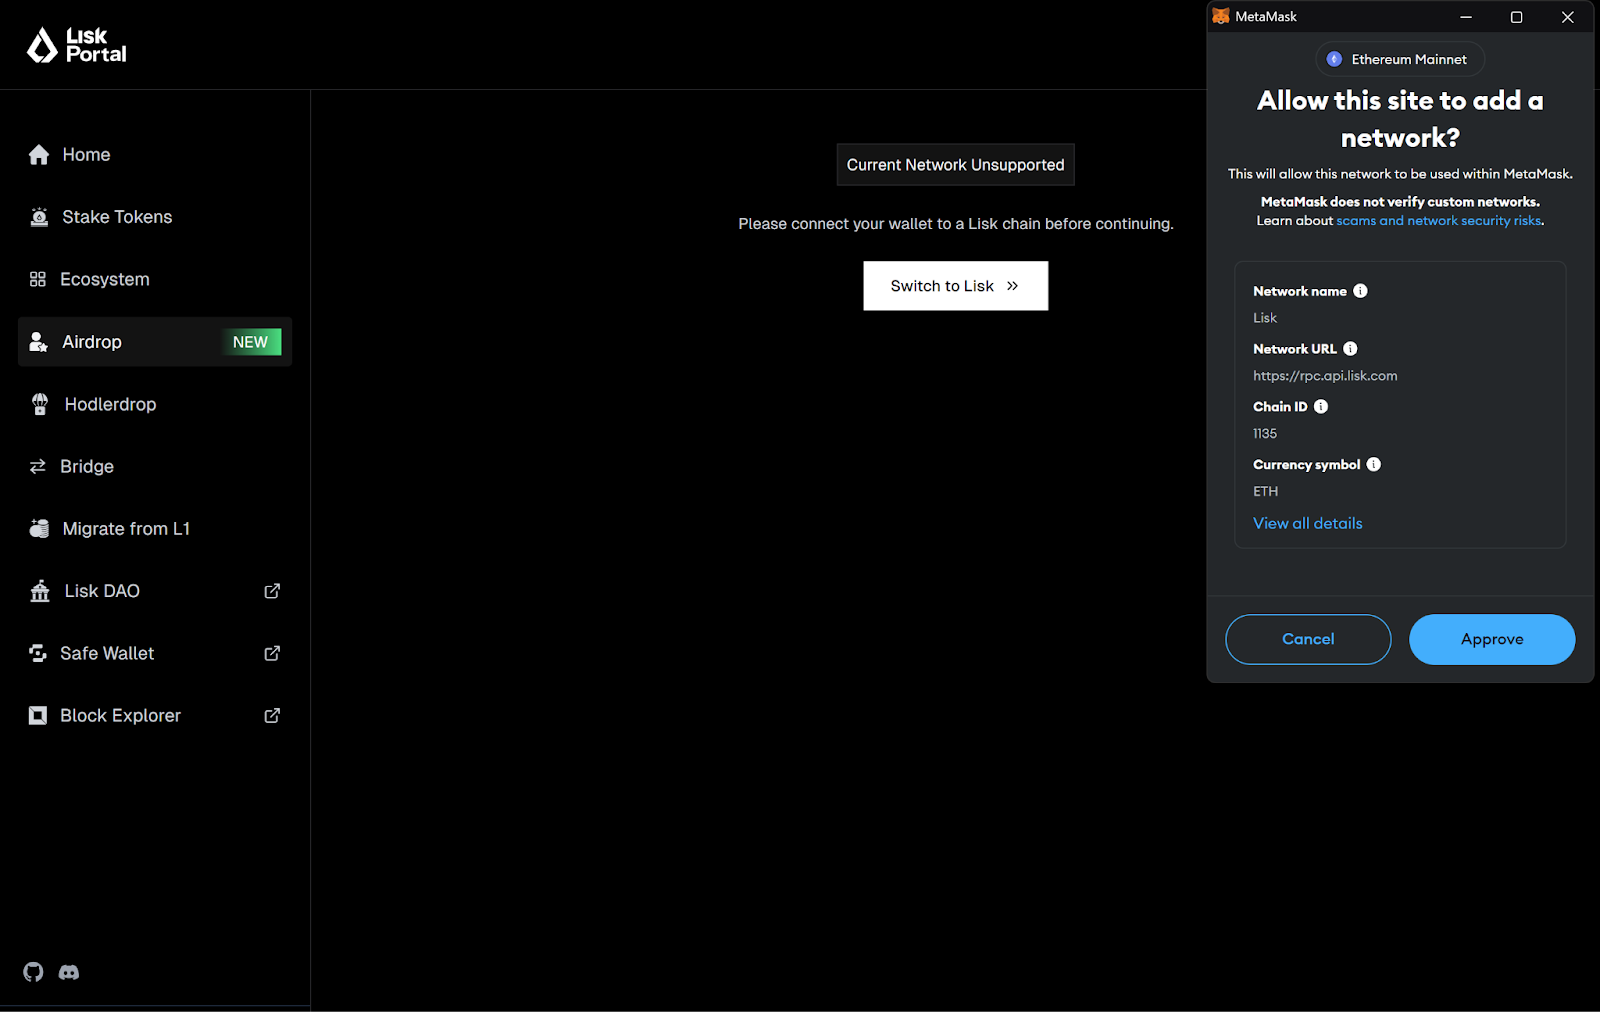This screenshot has width=1600, height=1012.
Task: Click the info icon beside Chain ID
Action: pyautogui.click(x=1320, y=406)
